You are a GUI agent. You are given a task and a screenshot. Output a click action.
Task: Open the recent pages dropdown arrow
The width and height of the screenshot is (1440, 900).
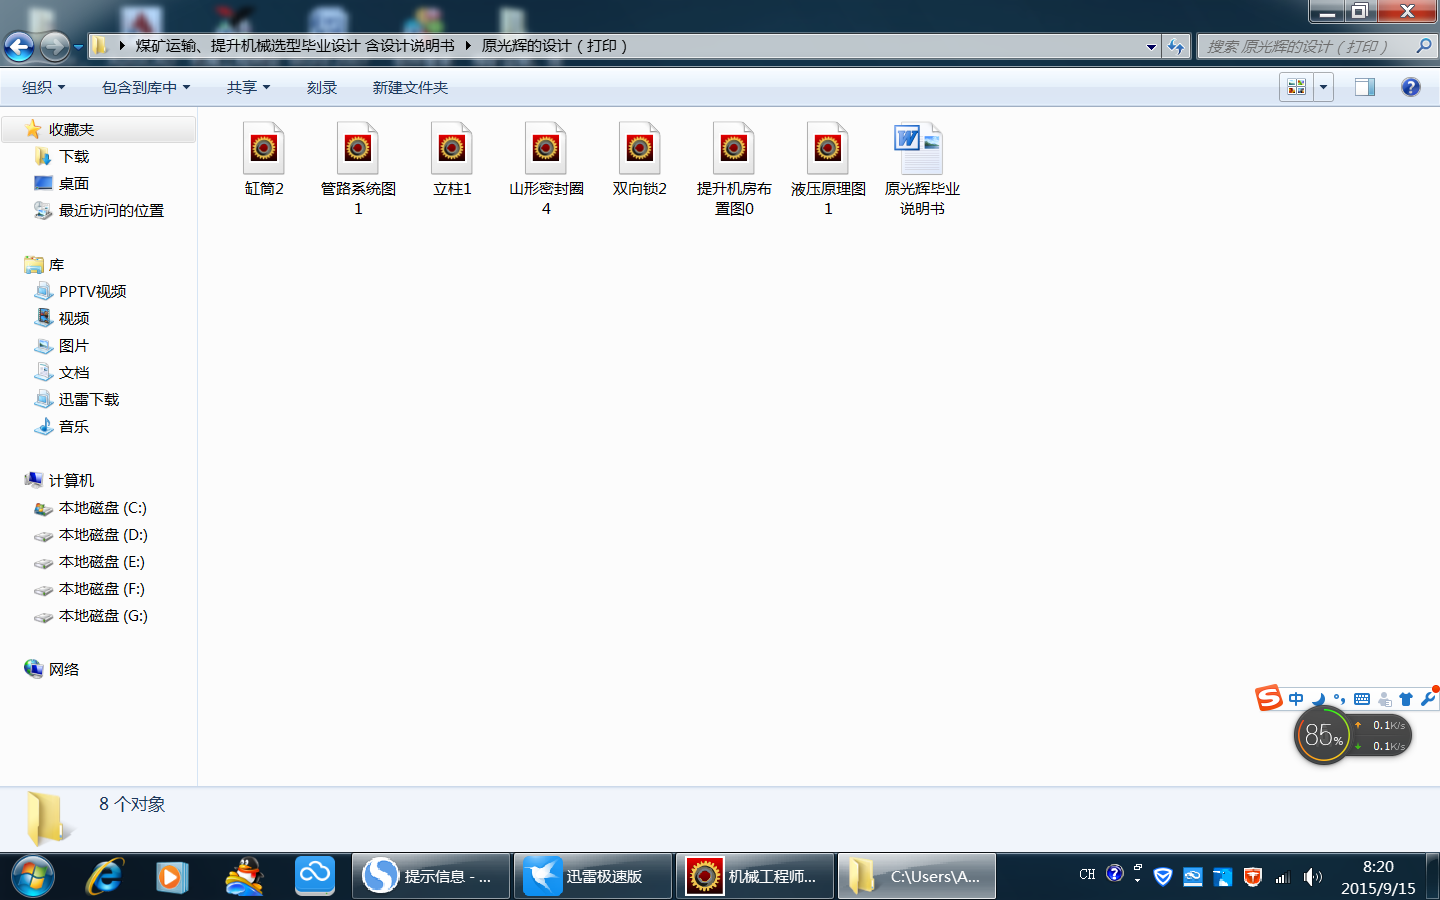[78, 46]
